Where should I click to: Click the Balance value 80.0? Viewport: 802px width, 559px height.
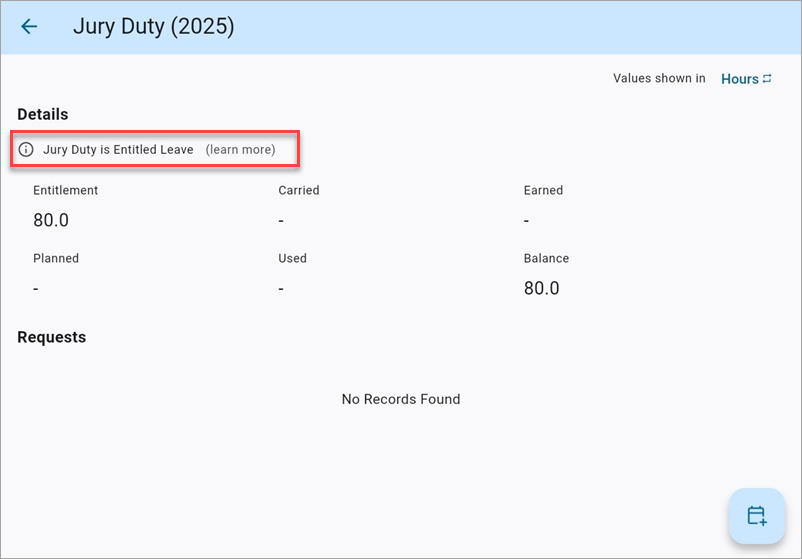point(542,288)
